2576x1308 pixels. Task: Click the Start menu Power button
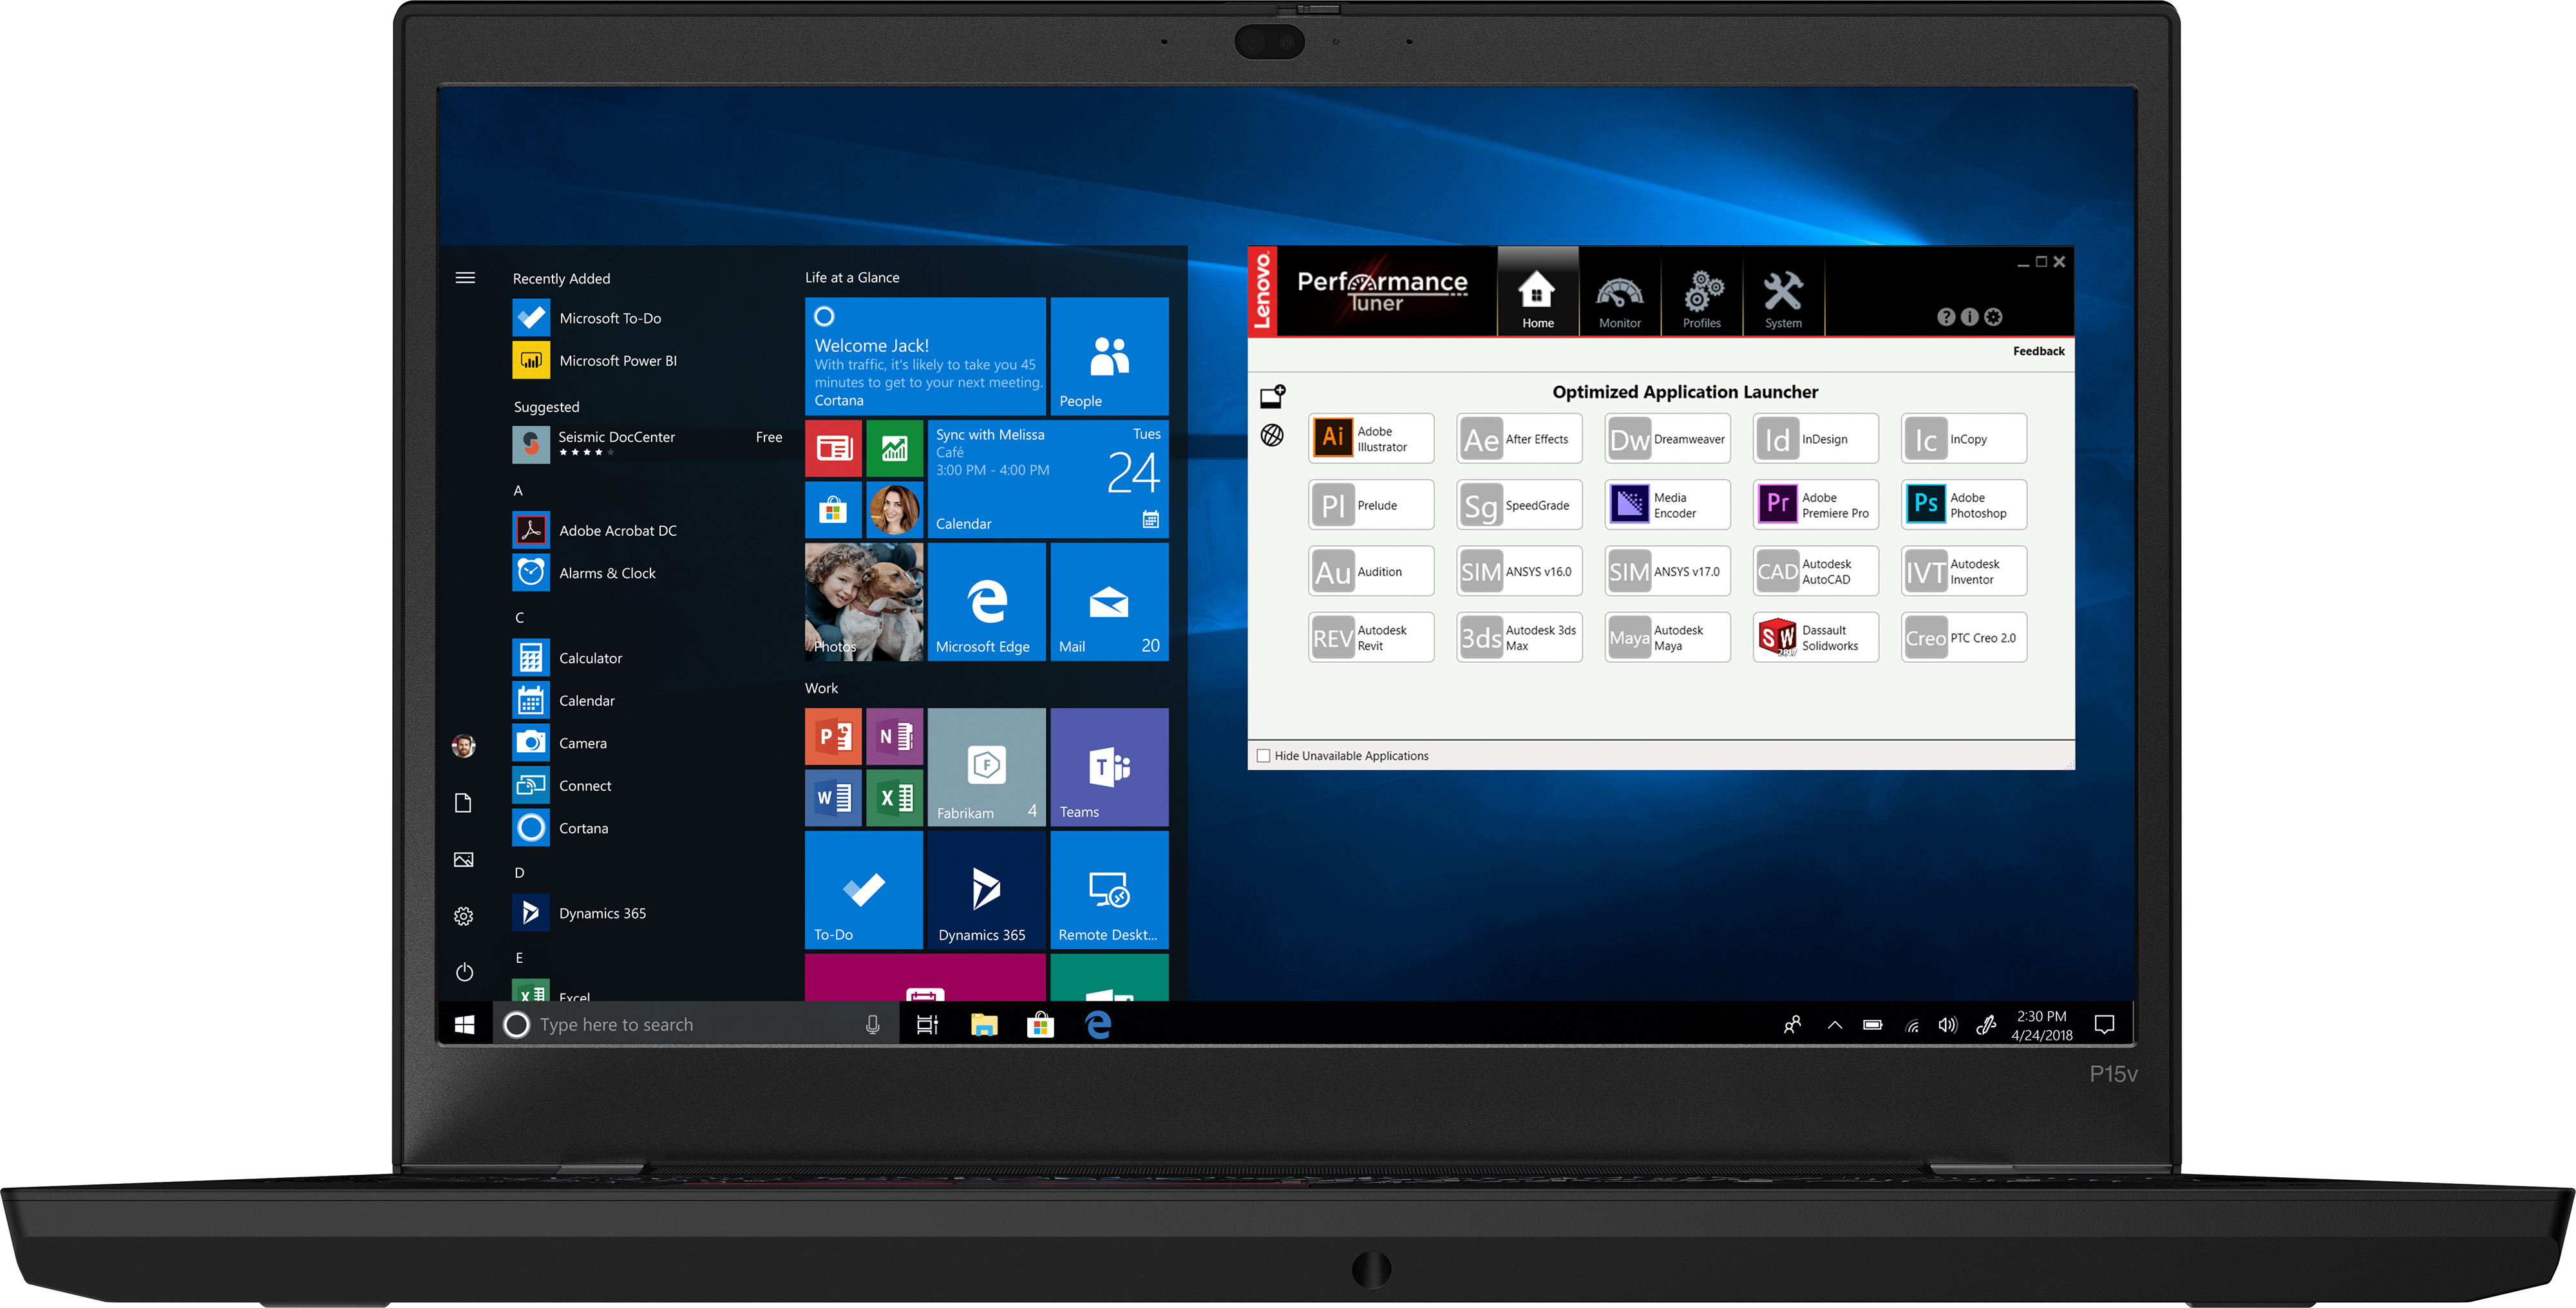coord(464,972)
